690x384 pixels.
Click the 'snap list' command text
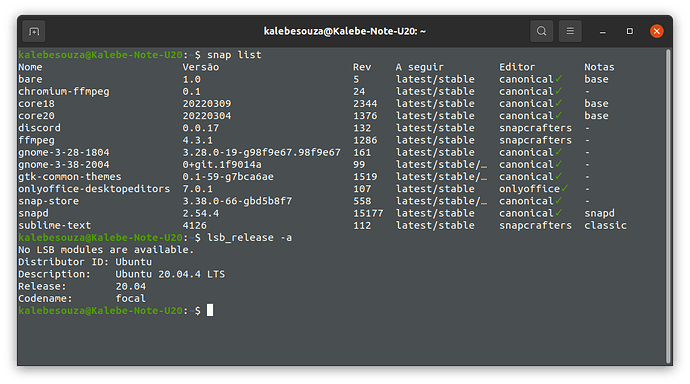(x=234, y=55)
